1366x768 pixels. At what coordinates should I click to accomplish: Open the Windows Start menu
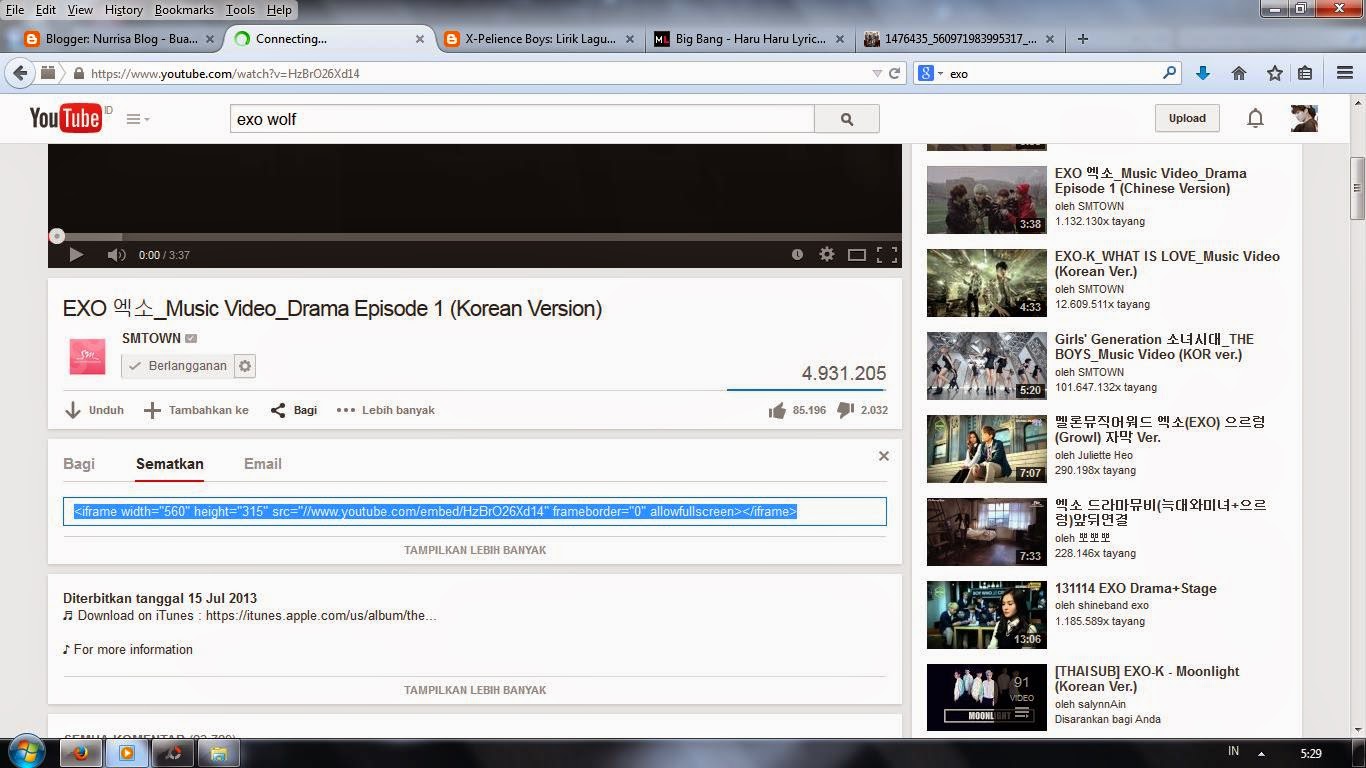coord(27,752)
